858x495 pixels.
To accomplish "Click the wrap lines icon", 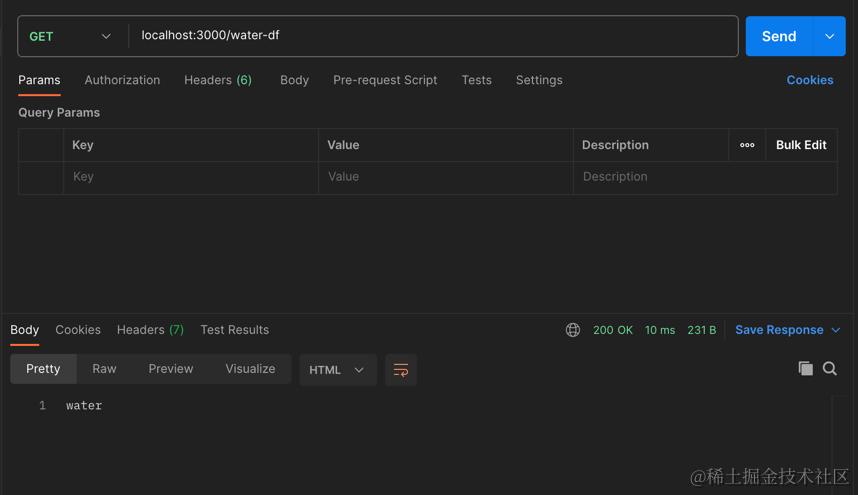I will coord(401,370).
